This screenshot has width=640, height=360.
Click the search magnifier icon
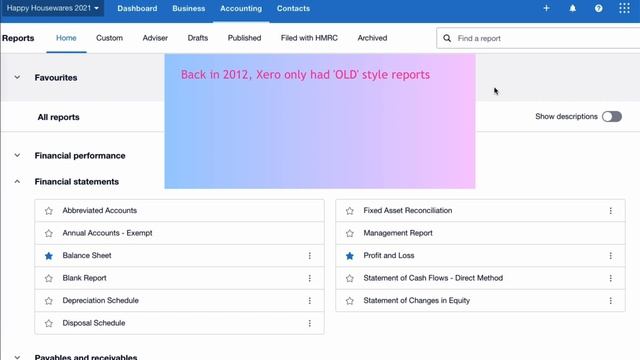(447, 38)
